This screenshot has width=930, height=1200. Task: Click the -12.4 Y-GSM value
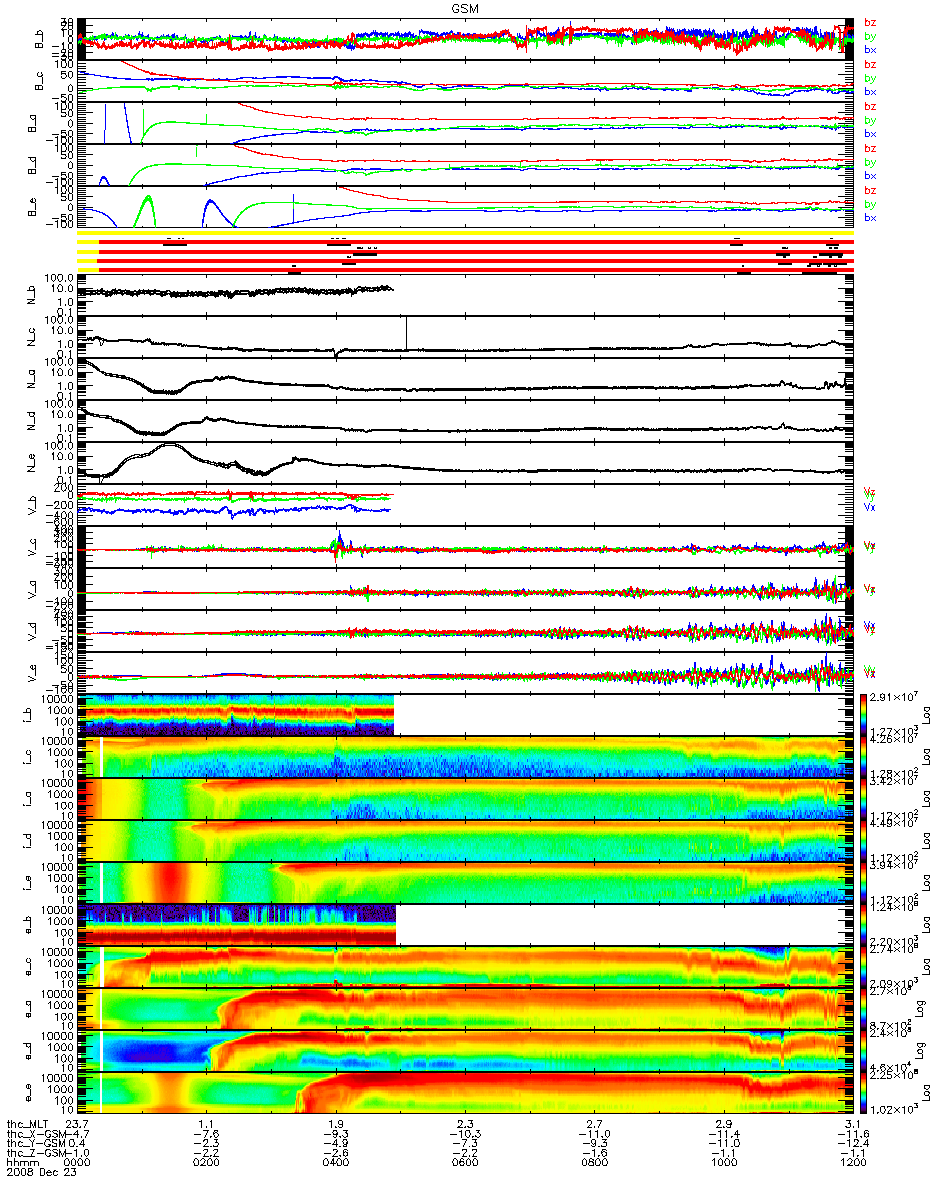853,1142
